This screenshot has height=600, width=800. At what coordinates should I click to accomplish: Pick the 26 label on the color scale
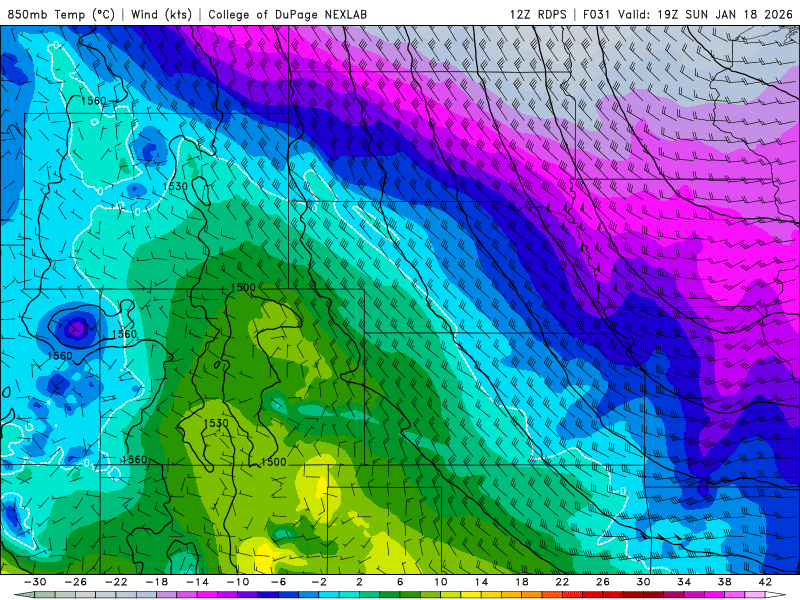(x=603, y=582)
